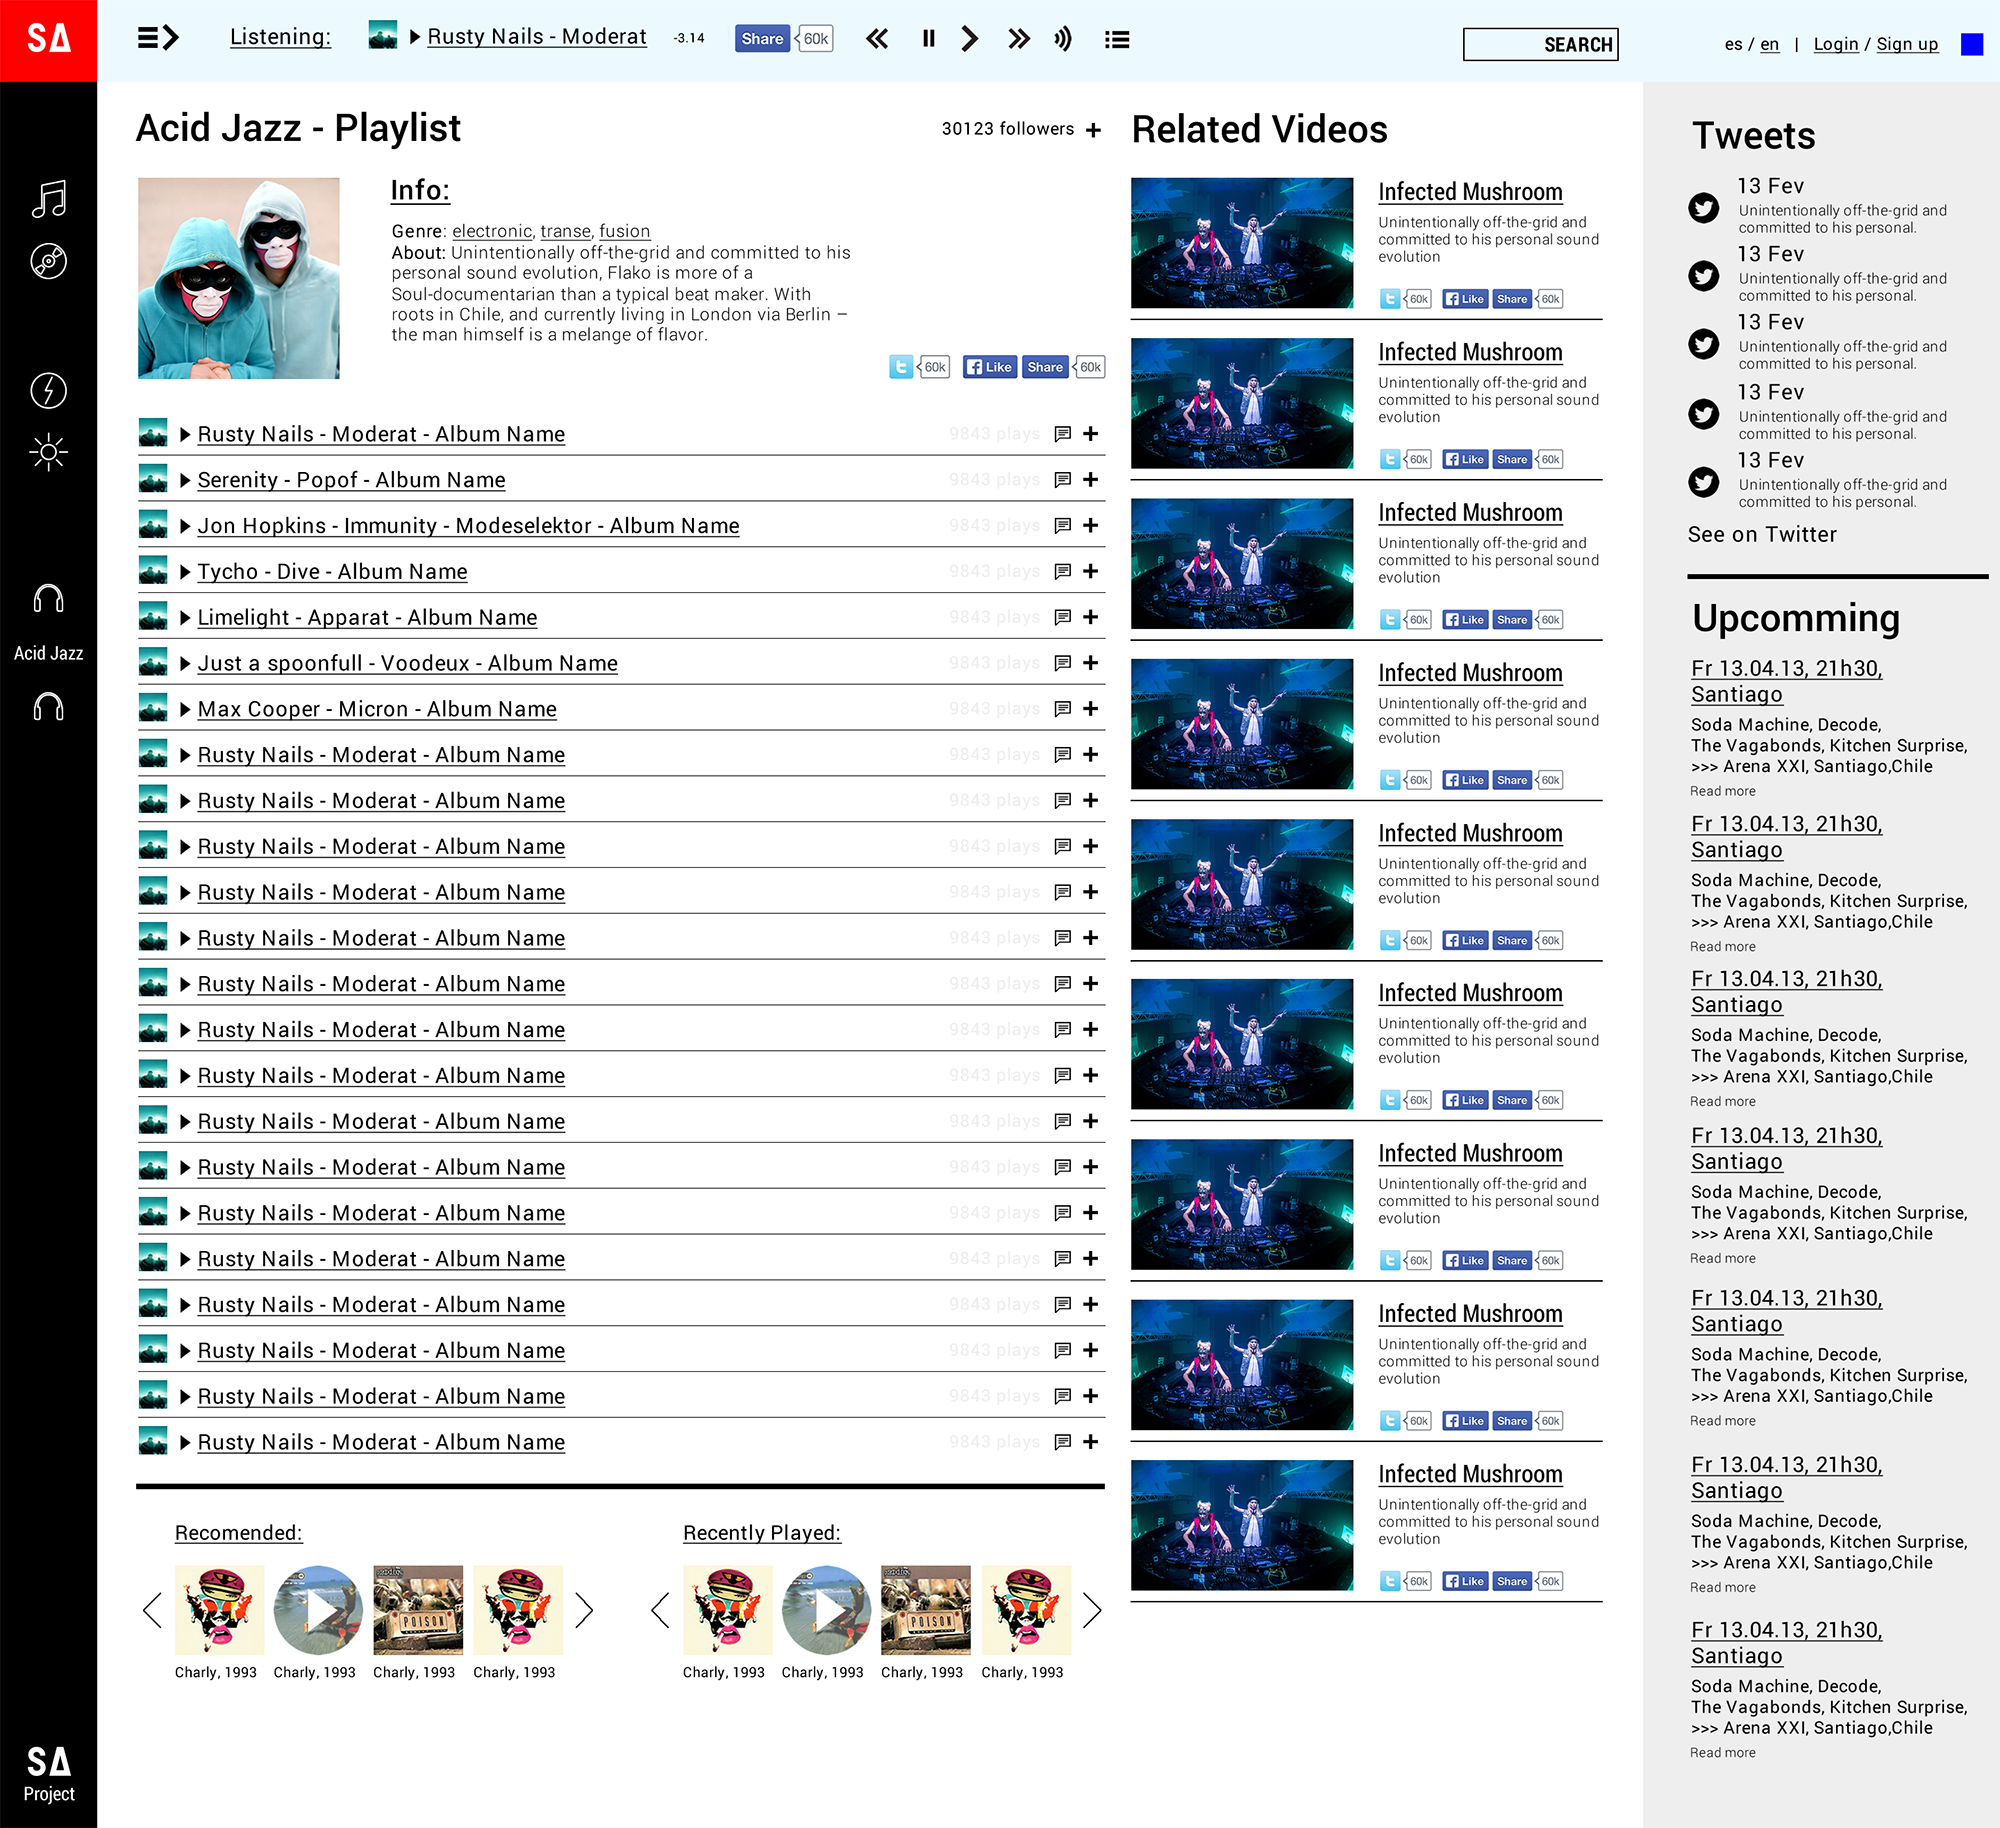Open comments for Just a spoonfull track

1063,663
